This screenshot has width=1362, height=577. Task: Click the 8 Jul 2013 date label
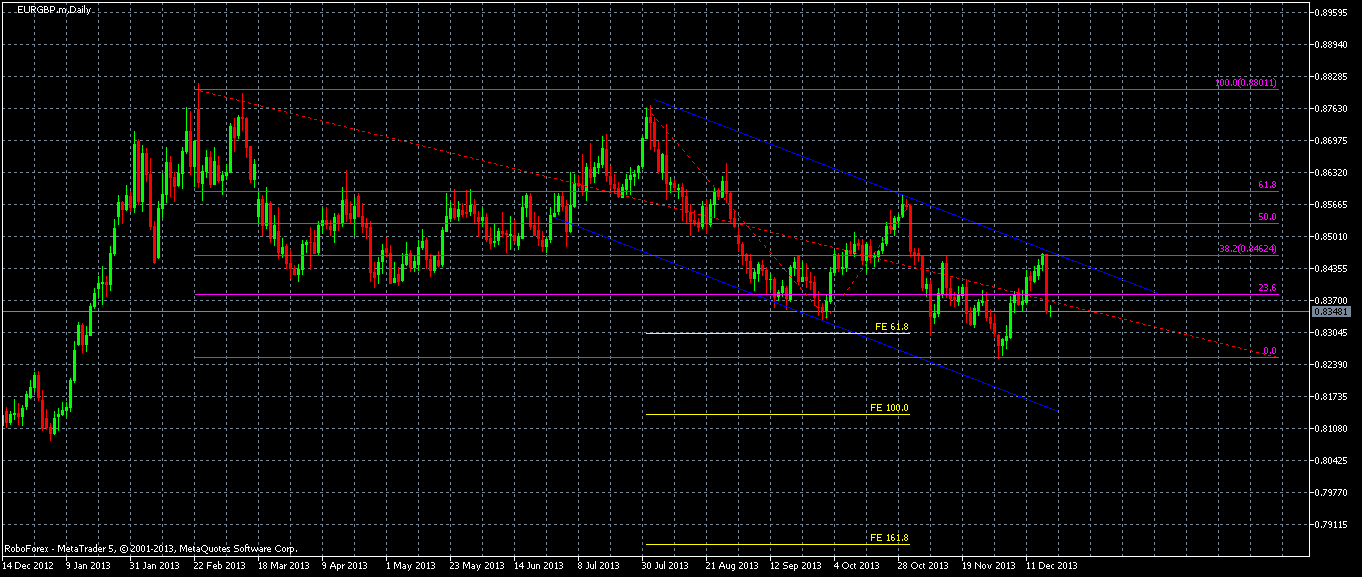pos(600,565)
